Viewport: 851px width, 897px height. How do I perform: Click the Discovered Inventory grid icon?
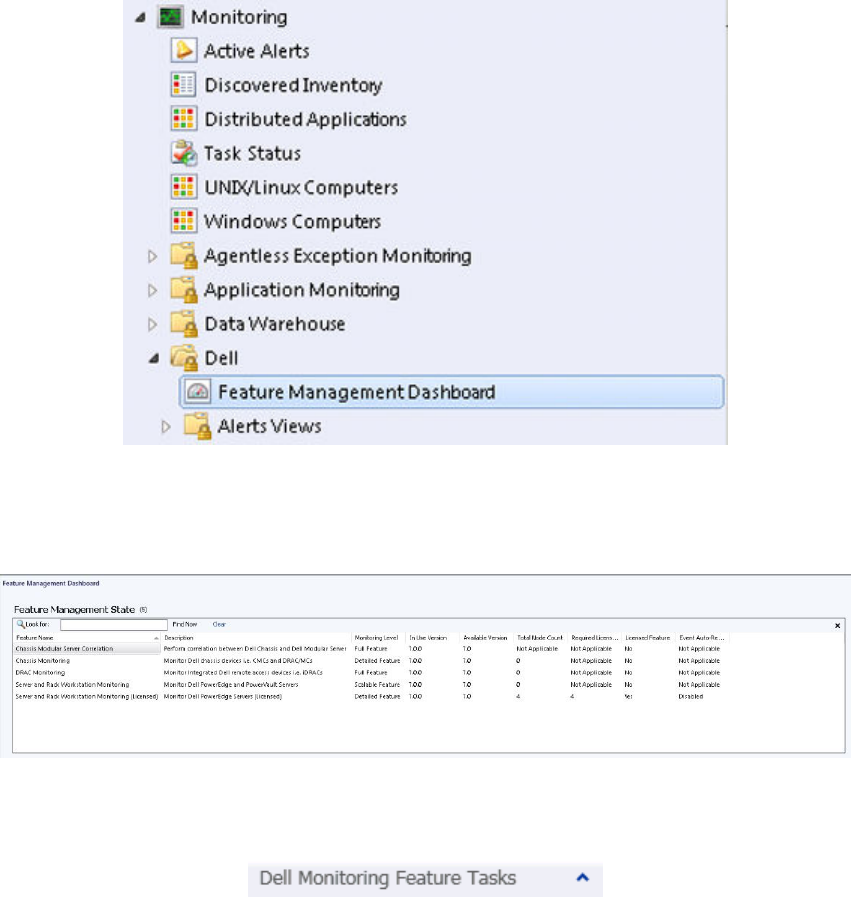[x=184, y=85]
